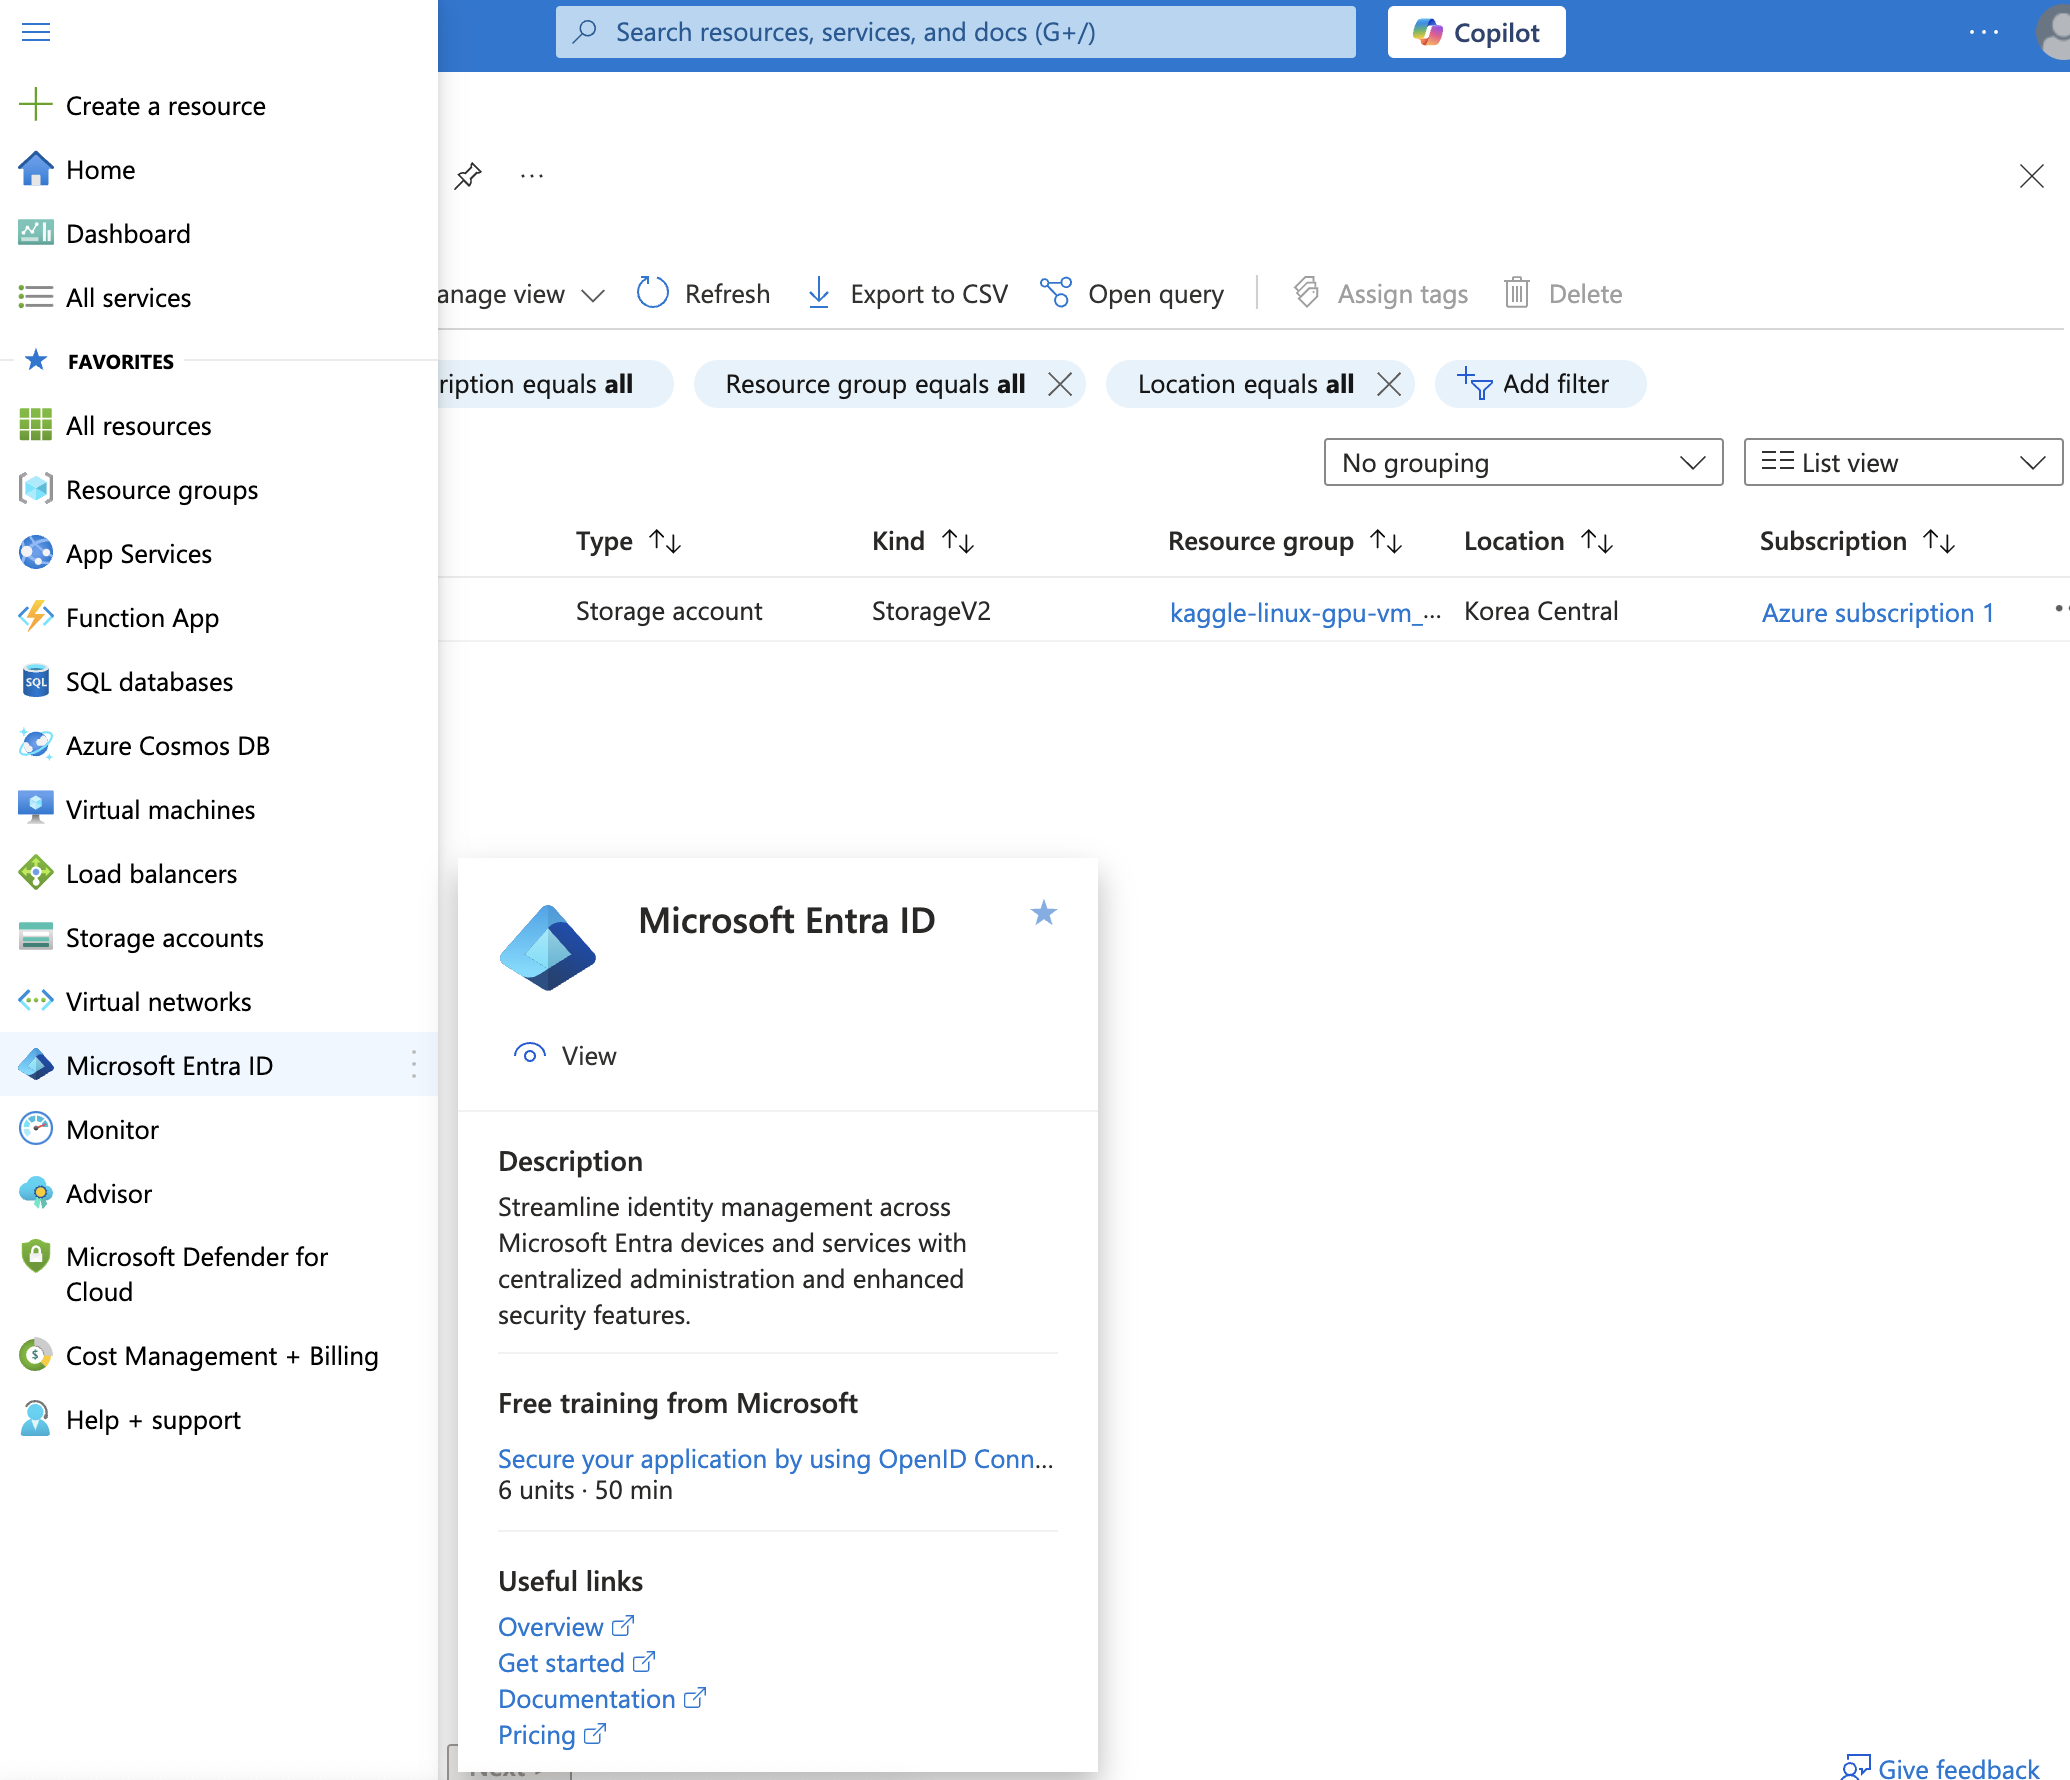The height and width of the screenshot is (1780, 2070).
Task: Open App Services from favorites
Action: click(139, 553)
